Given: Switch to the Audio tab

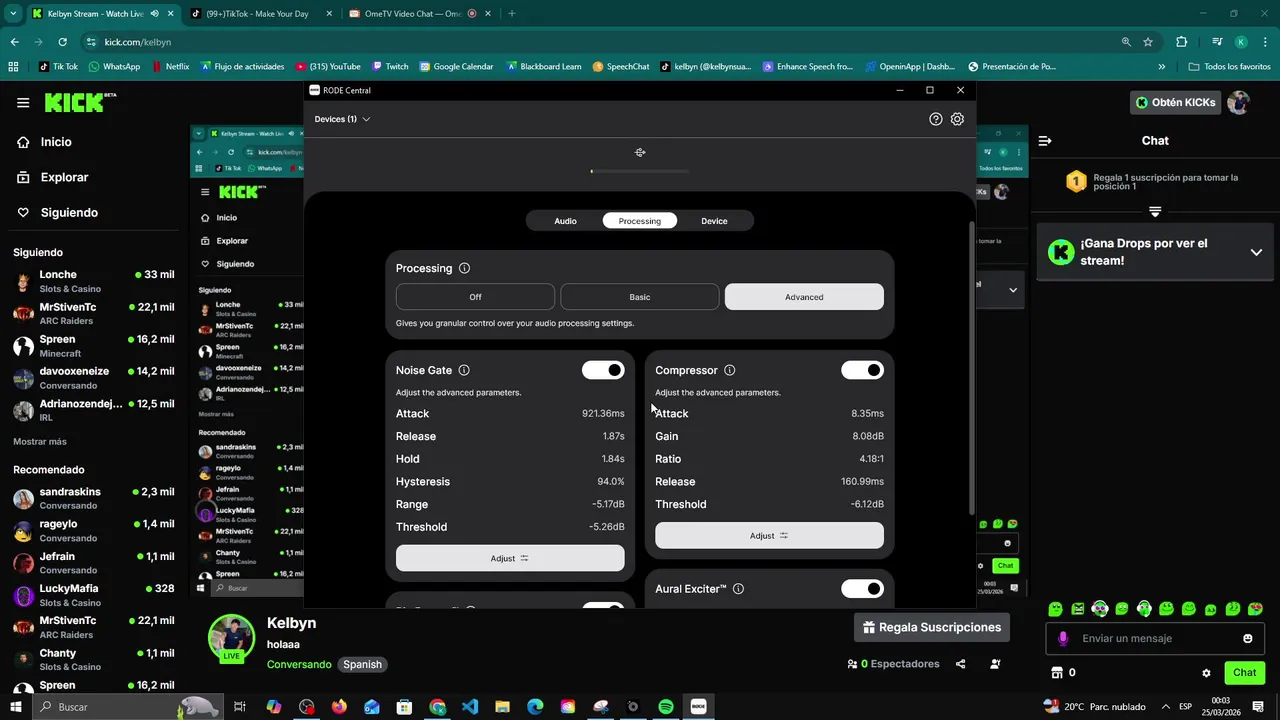Looking at the screenshot, I should (x=565, y=221).
